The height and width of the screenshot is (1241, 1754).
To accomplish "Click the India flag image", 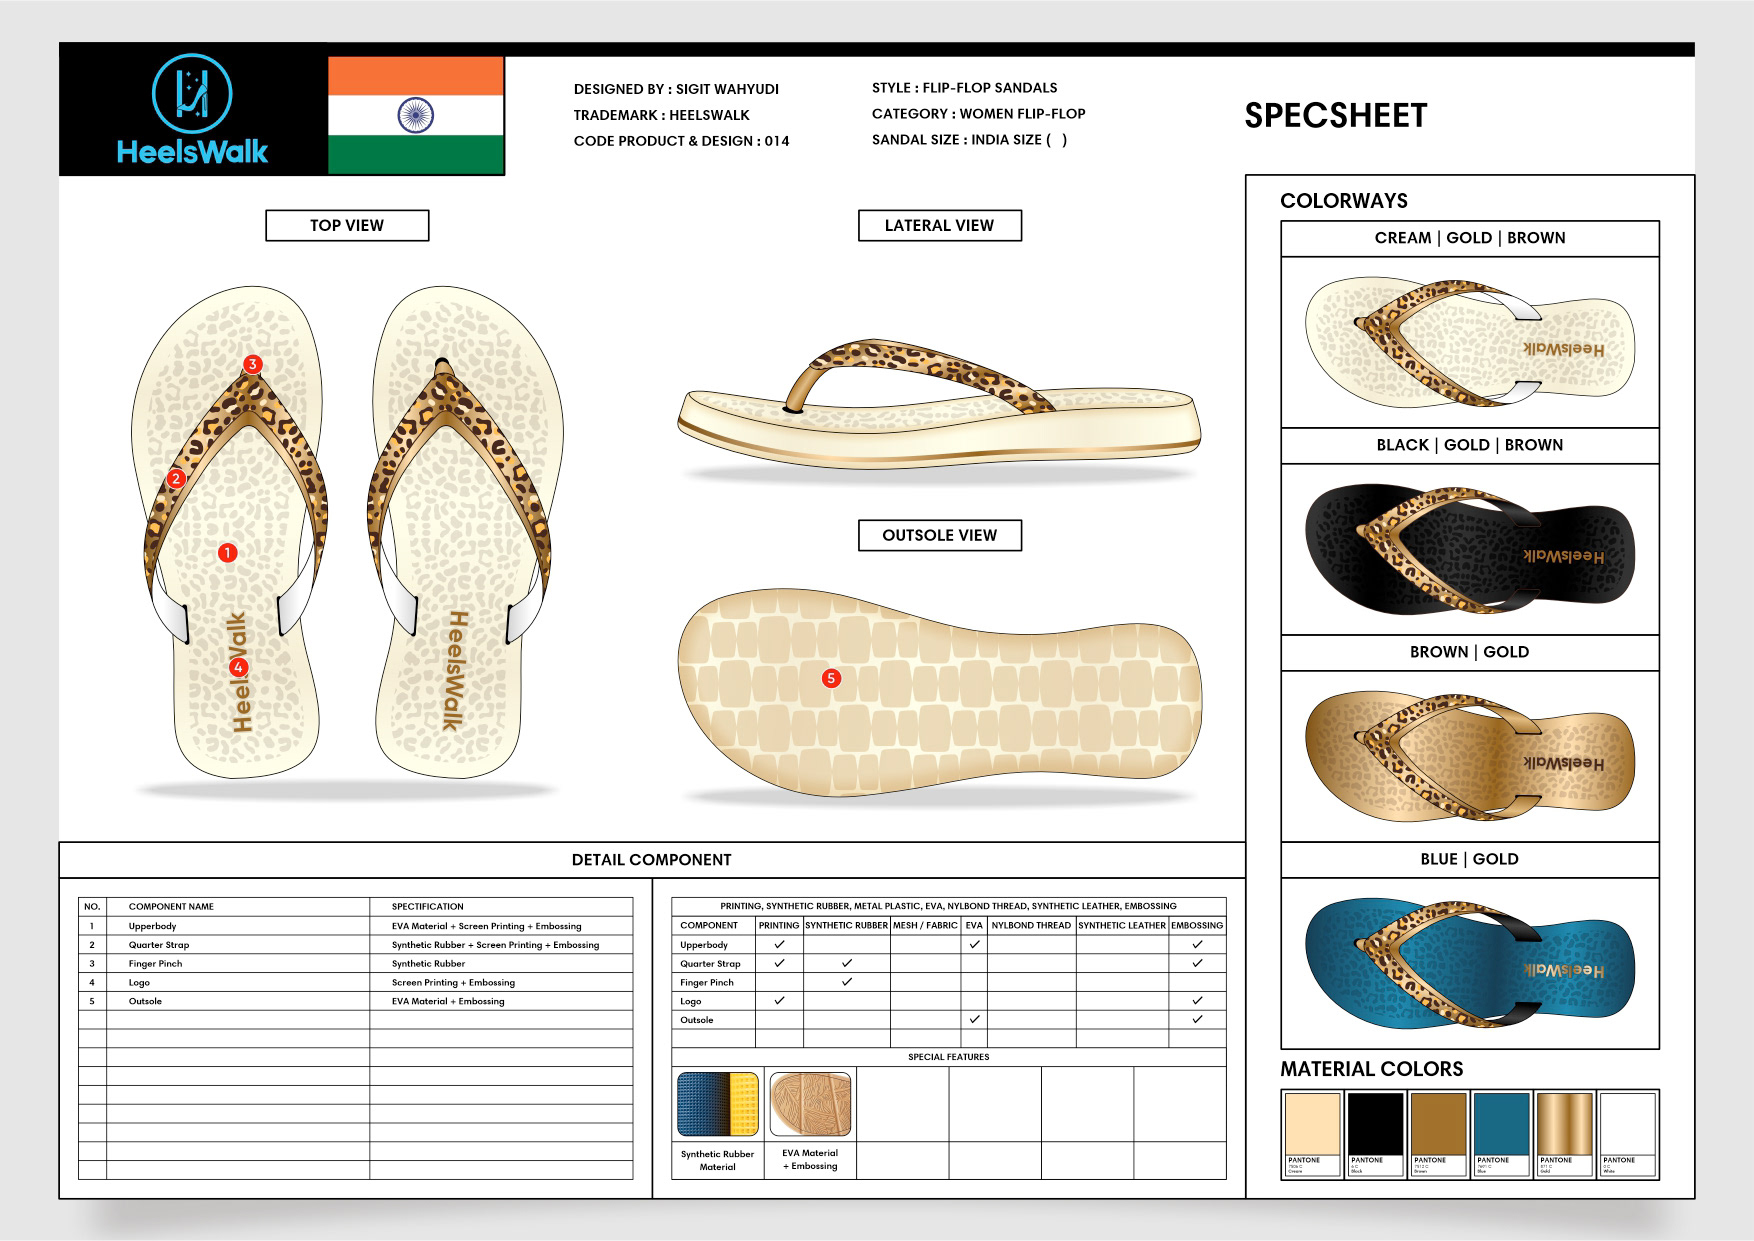I will [x=416, y=115].
